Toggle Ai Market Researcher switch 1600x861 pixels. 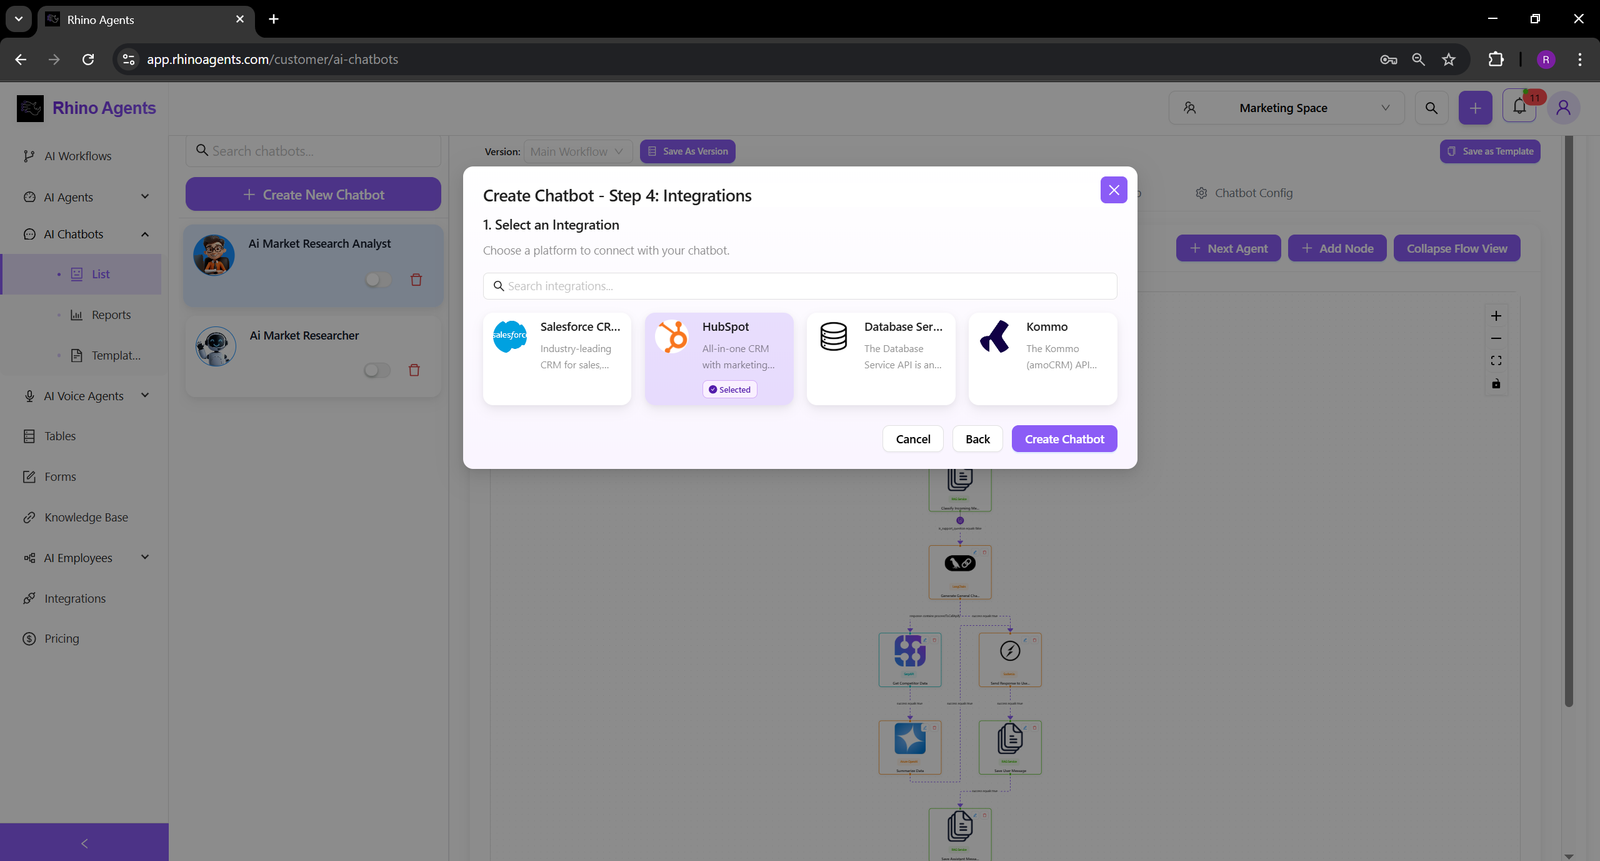(x=377, y=370)
